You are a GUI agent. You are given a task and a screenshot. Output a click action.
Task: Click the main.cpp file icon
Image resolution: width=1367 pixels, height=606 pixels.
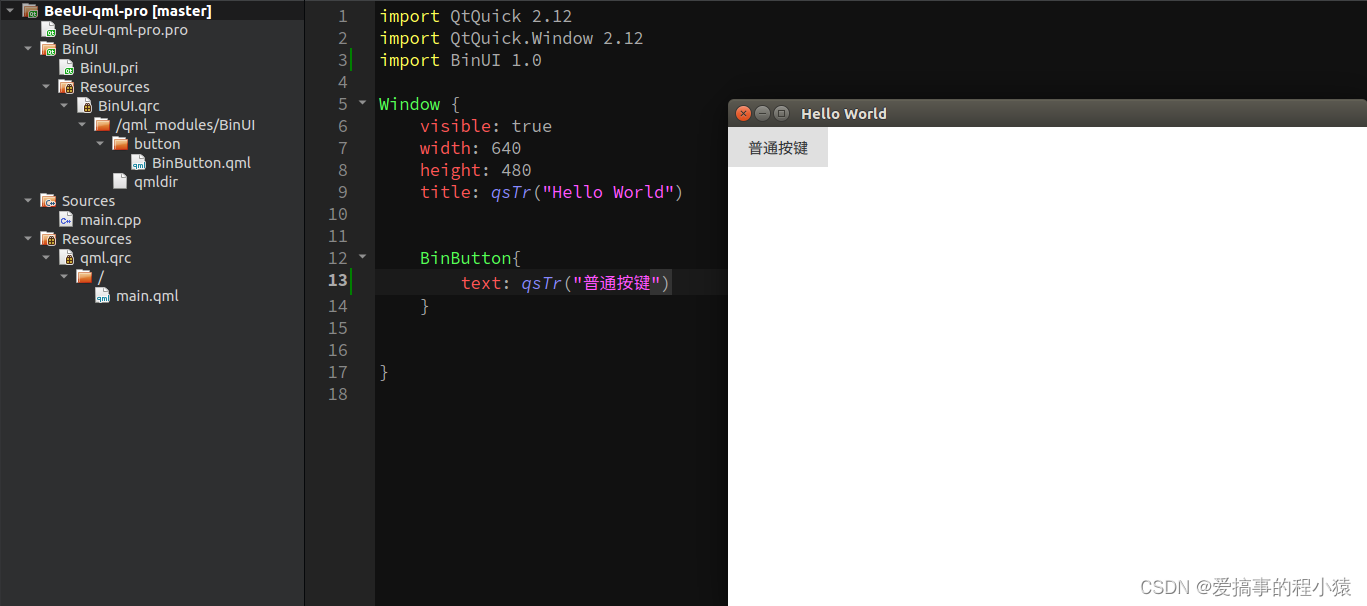66,220
